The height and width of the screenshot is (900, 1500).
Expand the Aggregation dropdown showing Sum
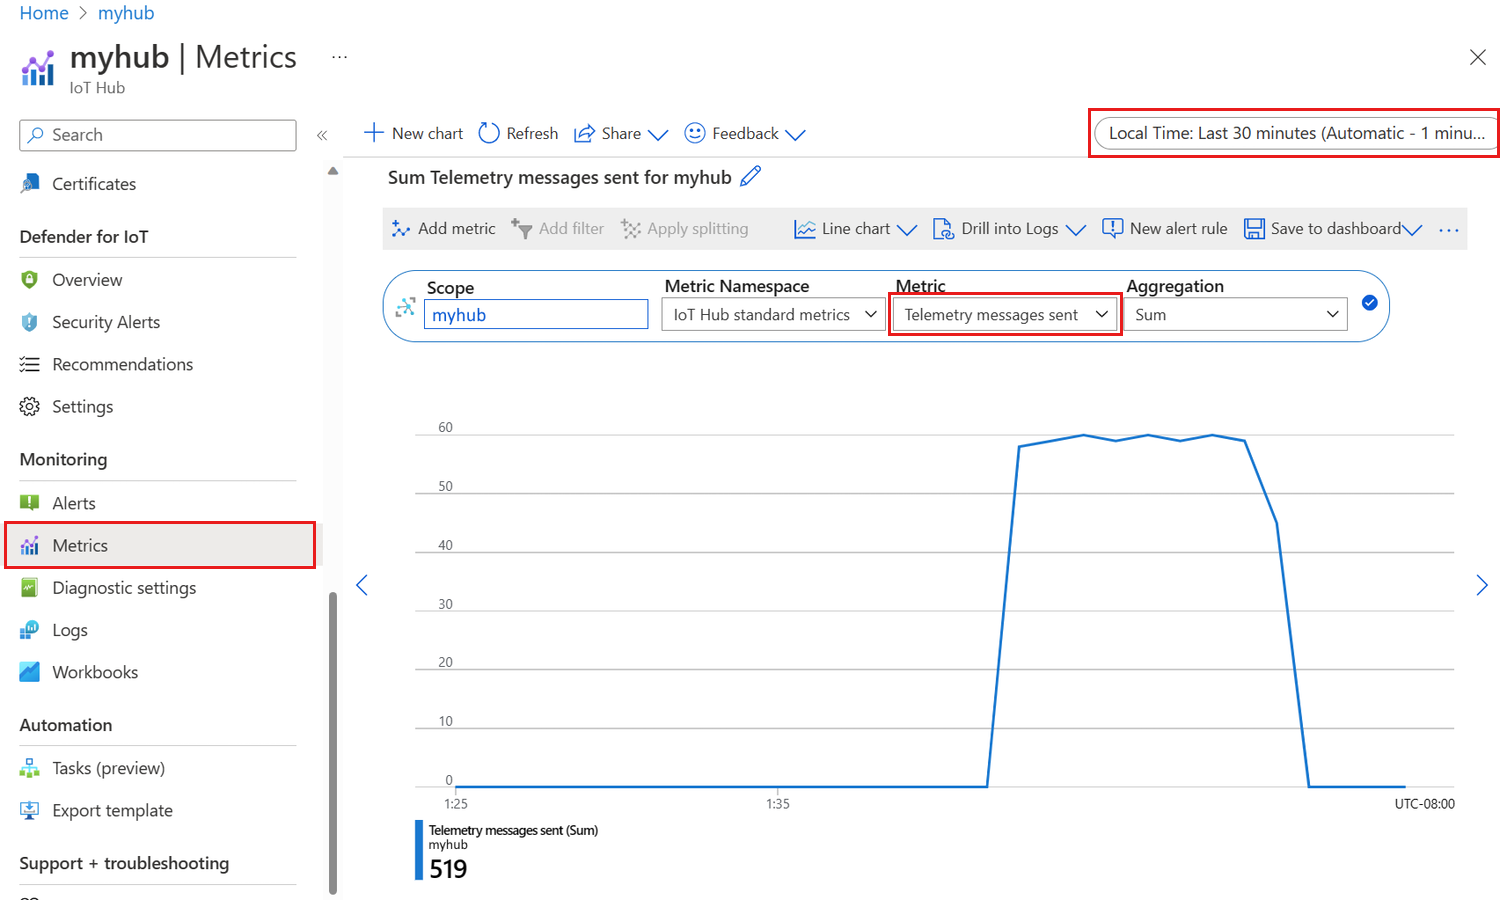1237,314
